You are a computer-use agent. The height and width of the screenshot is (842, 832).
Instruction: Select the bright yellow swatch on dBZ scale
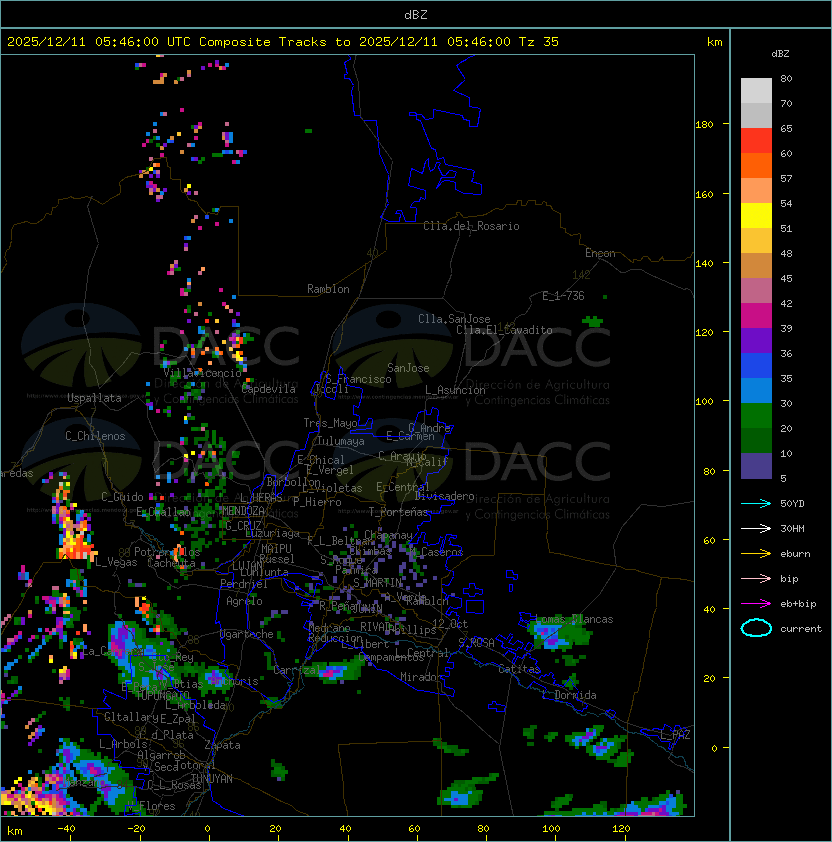(756, 216)
